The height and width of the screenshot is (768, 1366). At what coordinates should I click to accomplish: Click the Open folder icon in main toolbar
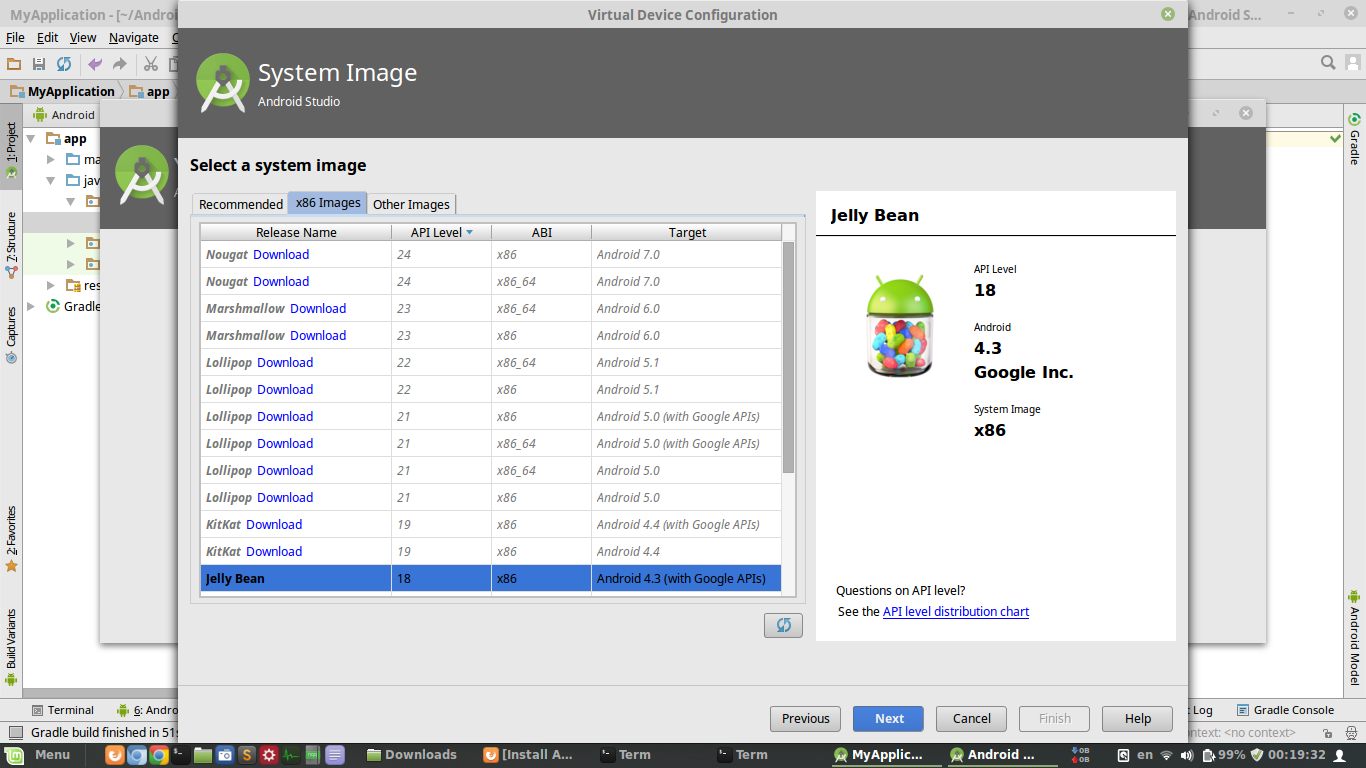point(14,64)
